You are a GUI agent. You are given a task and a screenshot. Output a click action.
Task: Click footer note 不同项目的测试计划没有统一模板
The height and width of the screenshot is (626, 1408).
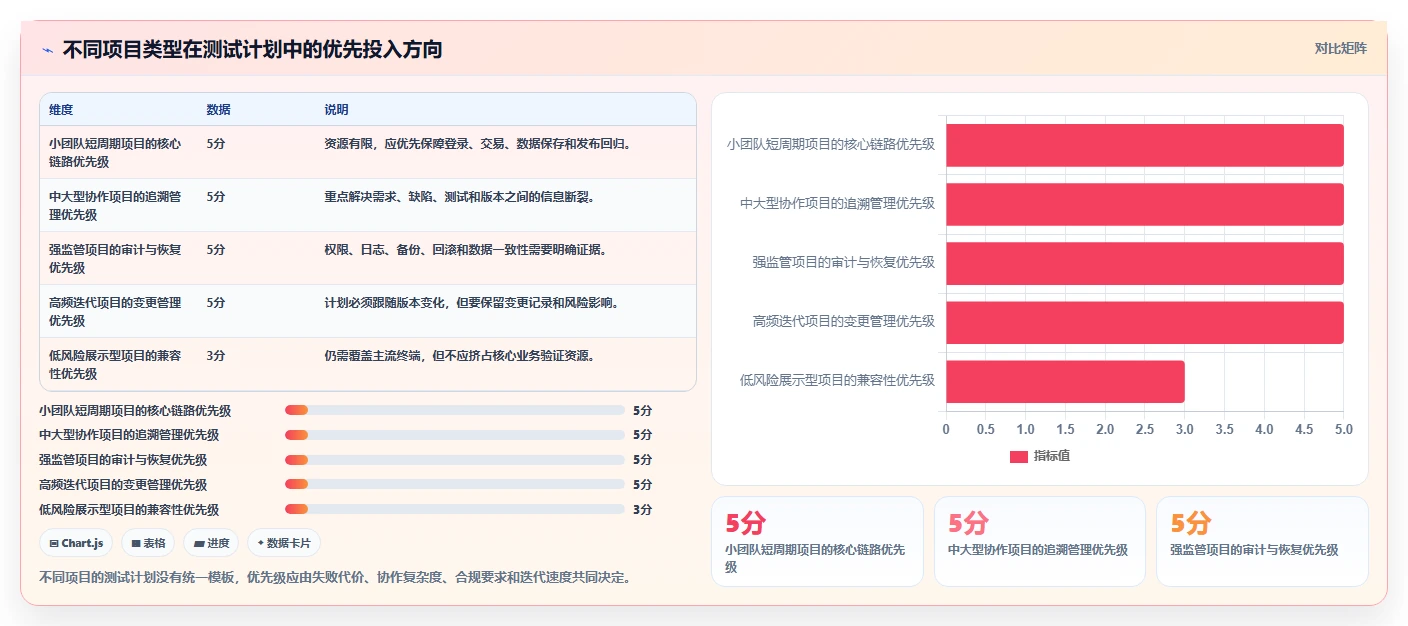point(335,577)
